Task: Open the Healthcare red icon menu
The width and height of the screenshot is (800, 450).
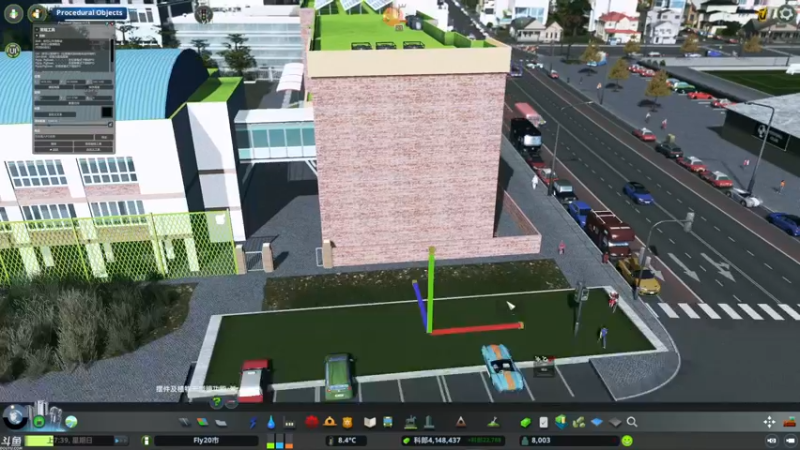Action: pyautogui.click(x=312, y=421)
